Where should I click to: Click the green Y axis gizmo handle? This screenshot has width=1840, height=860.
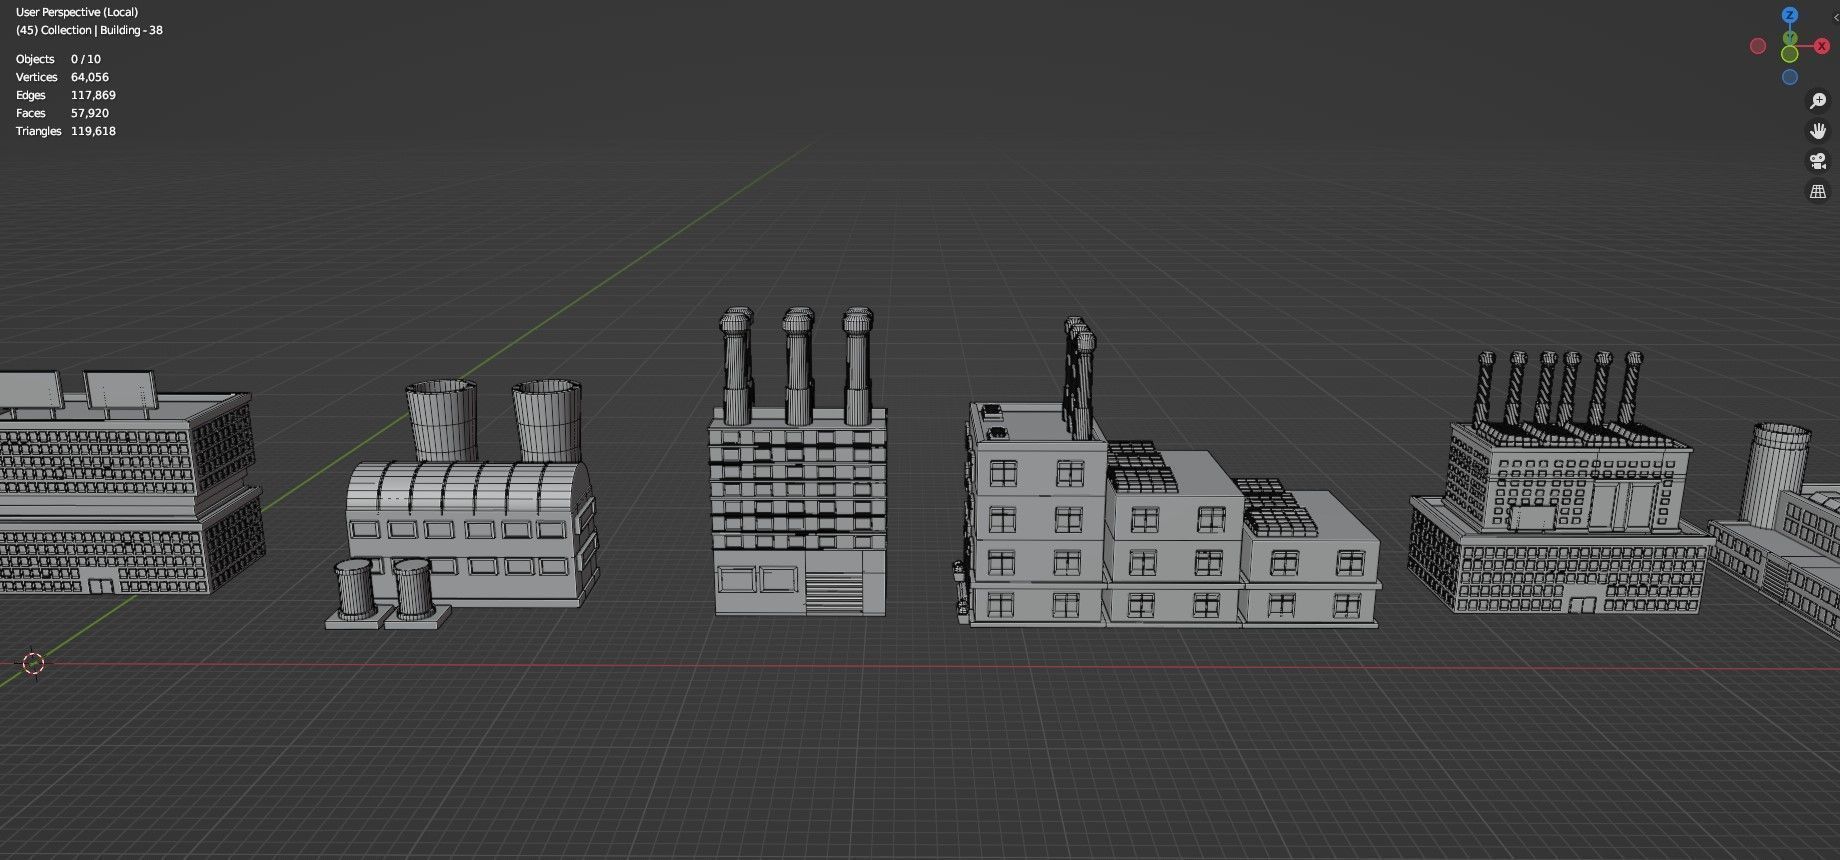tap(1790, 38)
